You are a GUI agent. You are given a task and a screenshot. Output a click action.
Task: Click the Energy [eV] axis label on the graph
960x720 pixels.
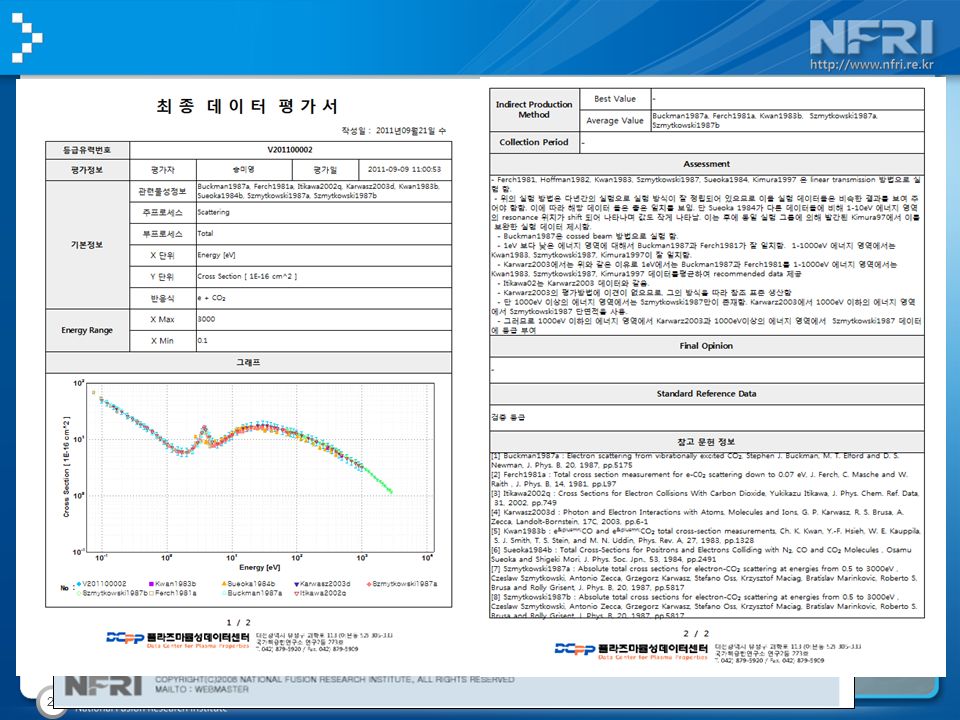pyautogui.click(x=260, y=568)
